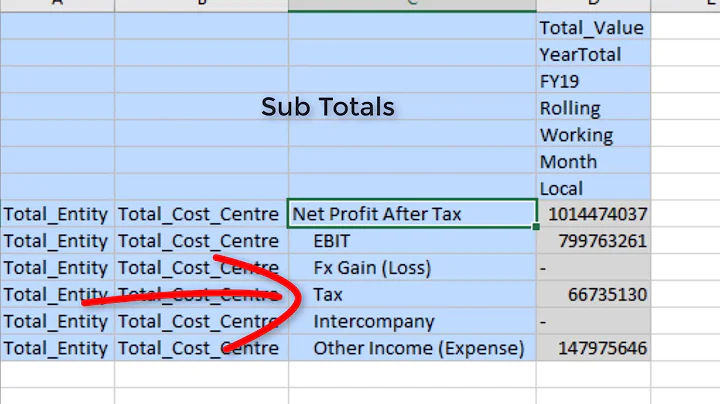Select Total_Entity in Fx Gain (Loss) row
Screen dimensions: 720x404
click(x=57, y=267)
